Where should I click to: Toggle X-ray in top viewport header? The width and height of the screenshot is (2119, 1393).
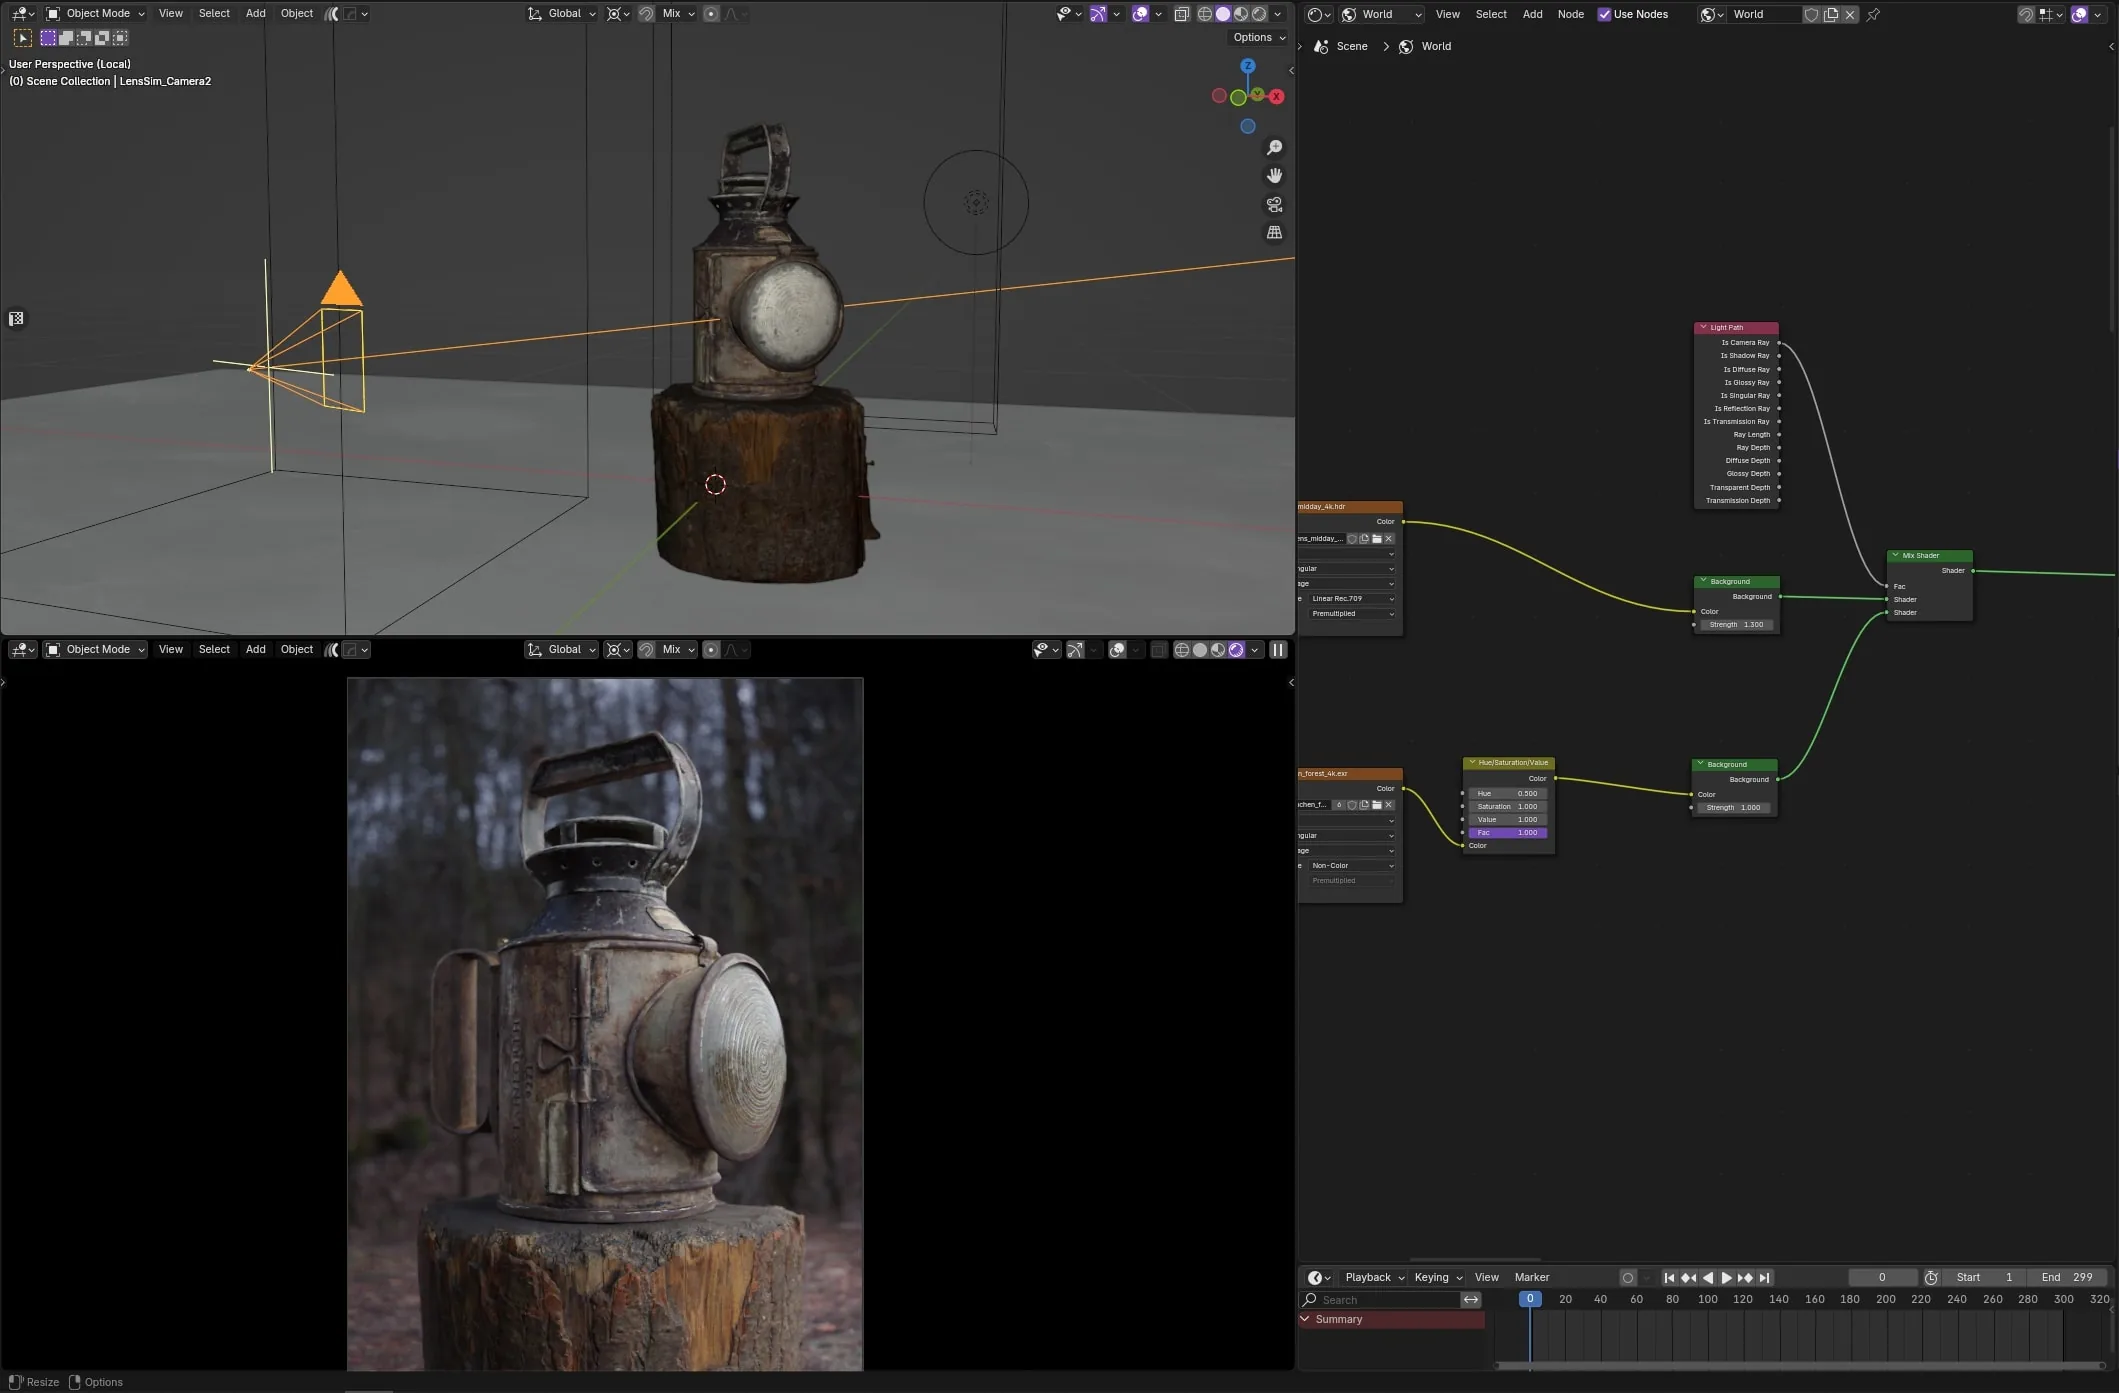point(1181,14)
